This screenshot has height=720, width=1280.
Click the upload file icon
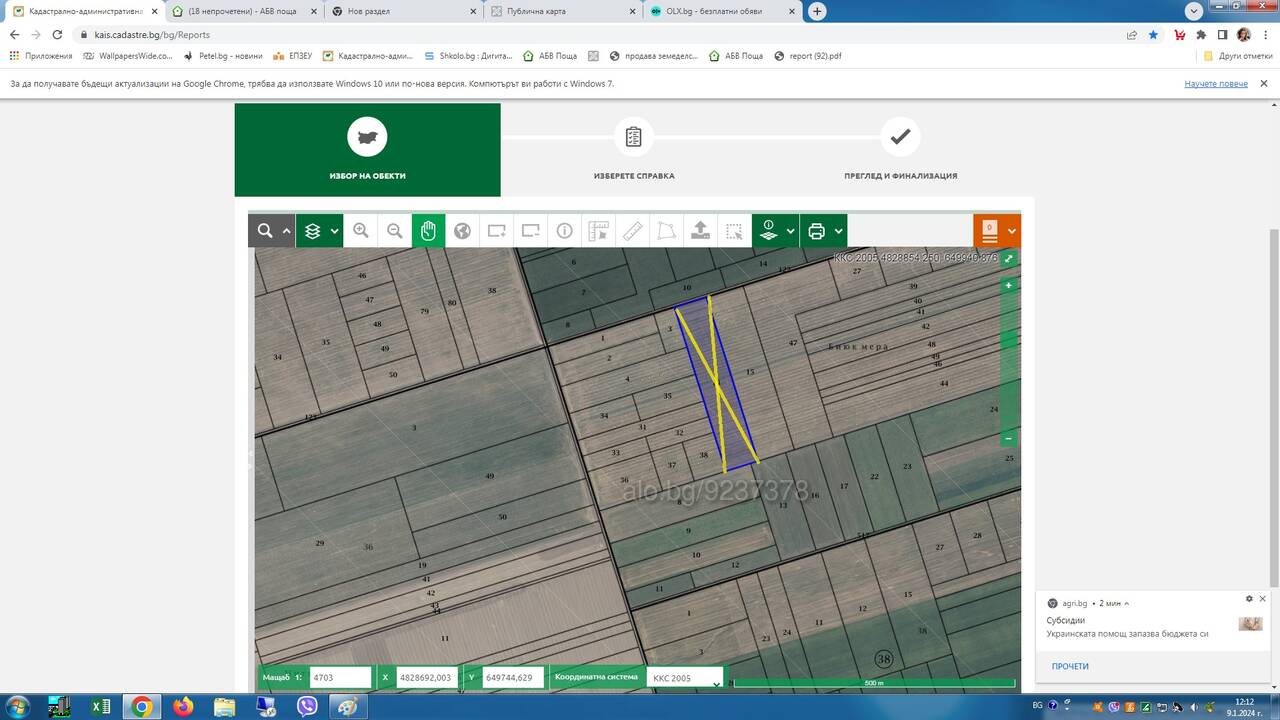pyautogui.click(x=701, y=231)
